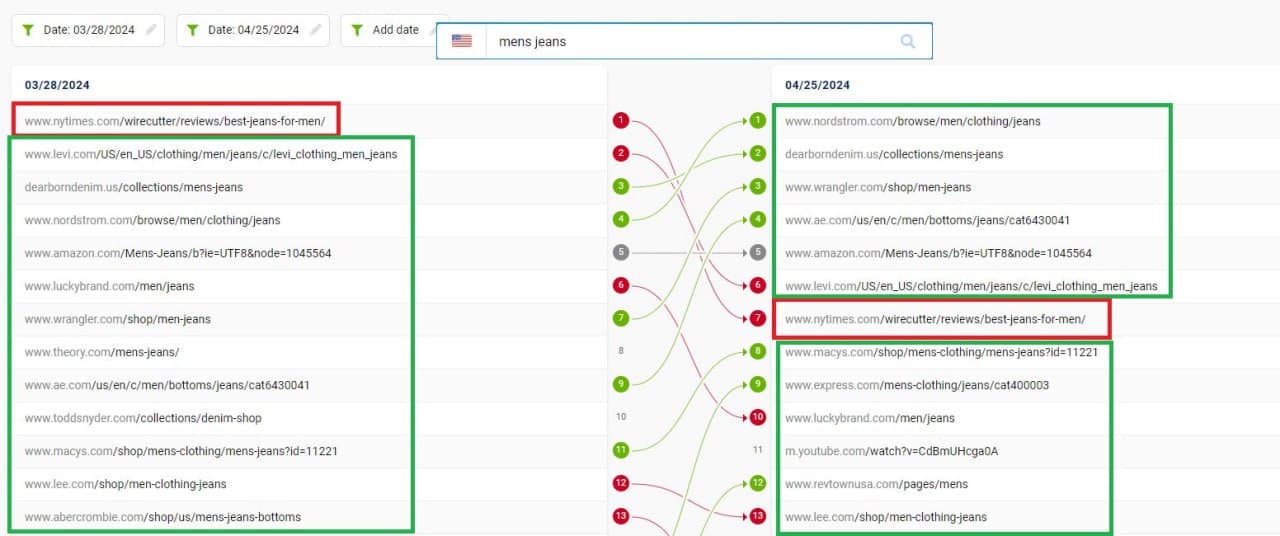Open ae.com jeans link under 04/25/2024
Viewport: 1280px width, 536px height.
click(x=928, y=220)
